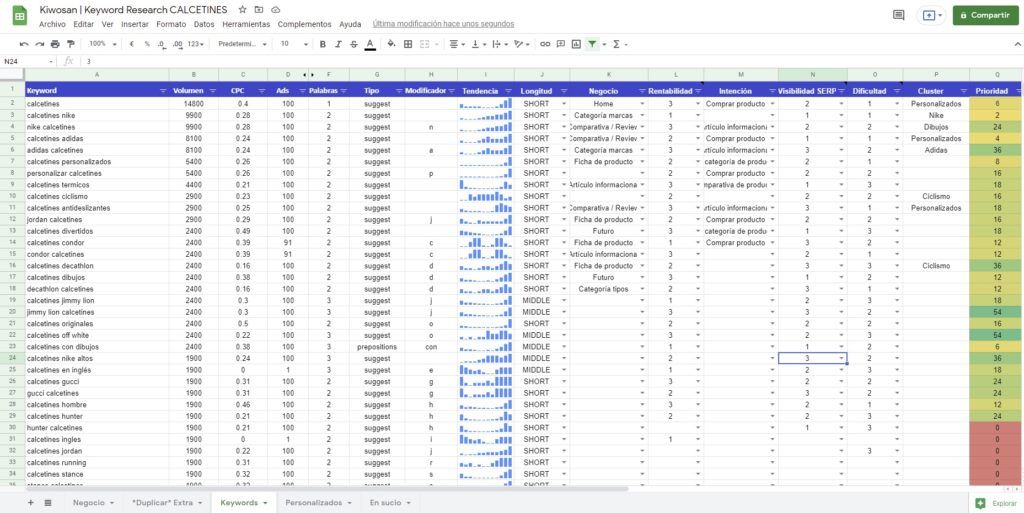Open the Archivo menu
Image resolution: width=1024 pixels, height=513 pixels.
pyautogui.click(x=52, y=24)
